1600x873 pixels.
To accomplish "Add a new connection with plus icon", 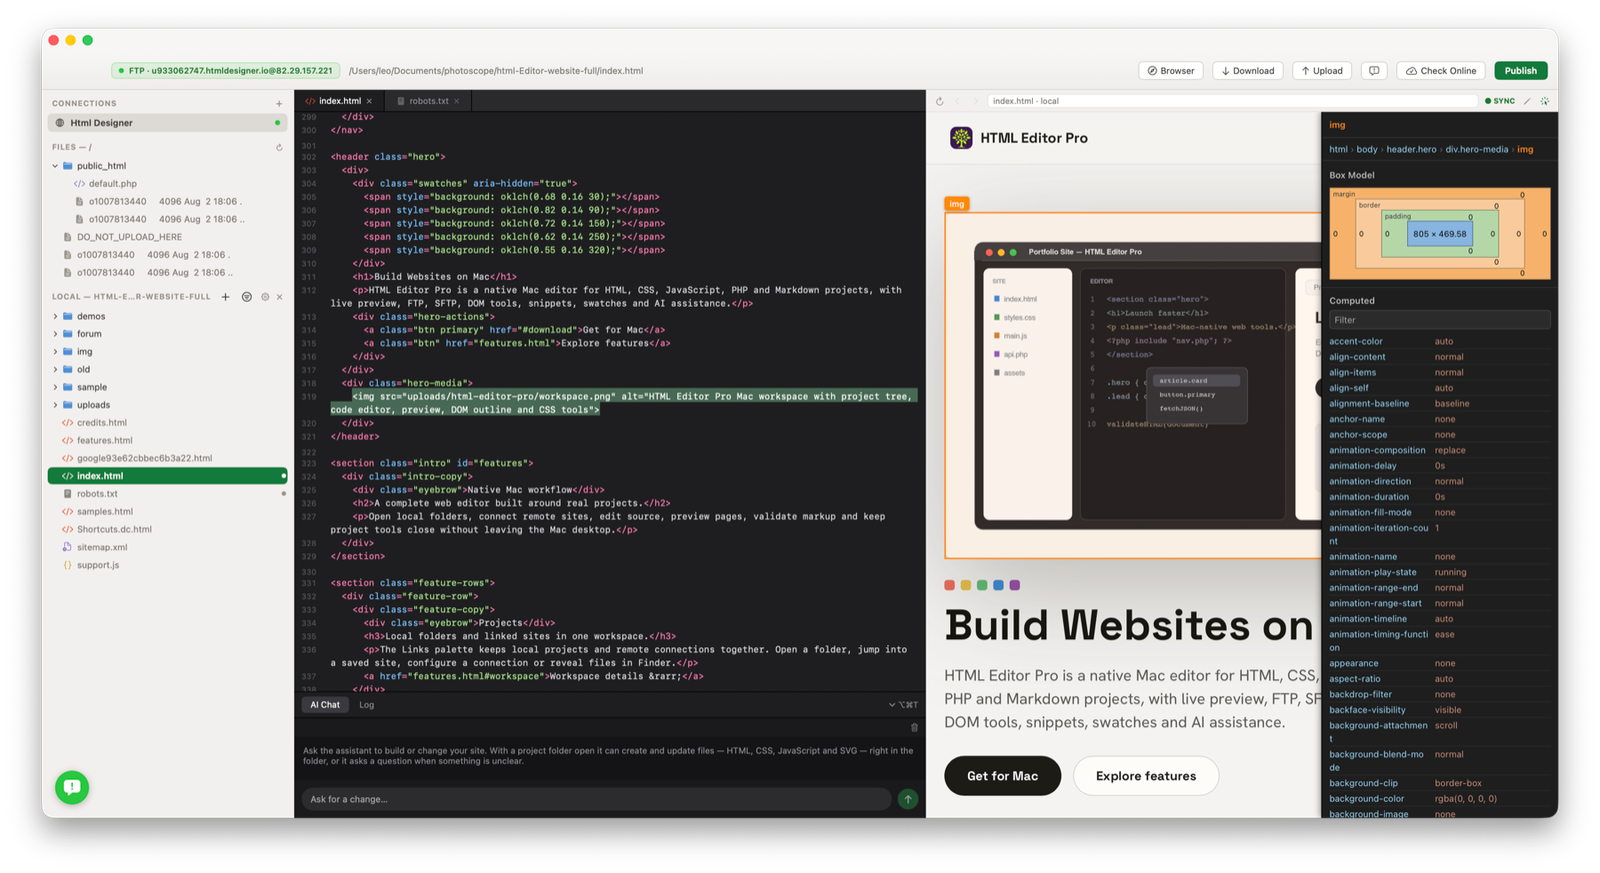I will (279, 104).
